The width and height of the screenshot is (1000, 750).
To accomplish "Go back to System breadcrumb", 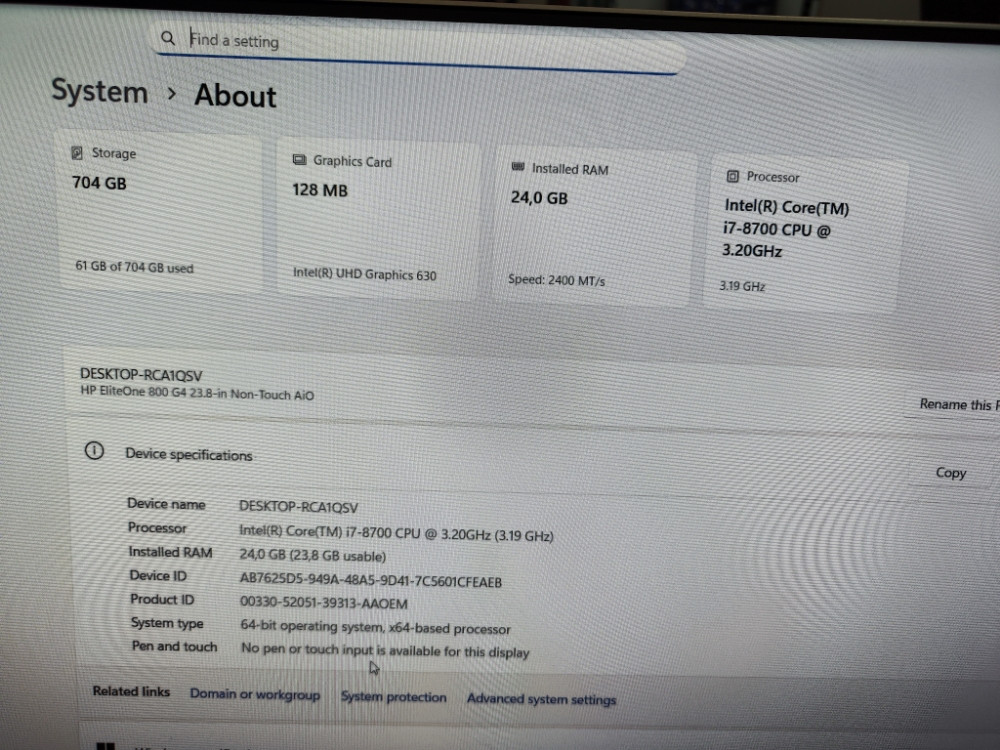I will 99,91.
